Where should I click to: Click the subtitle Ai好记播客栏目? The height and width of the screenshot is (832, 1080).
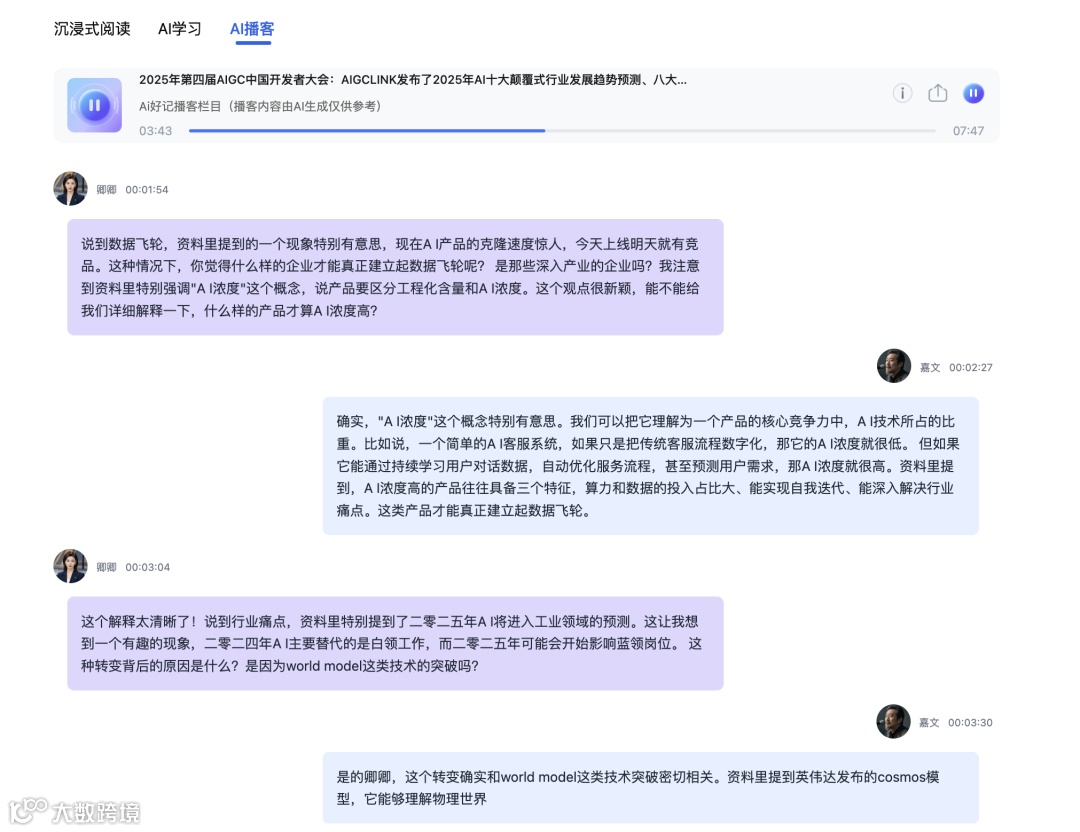[x=260, y=106]
